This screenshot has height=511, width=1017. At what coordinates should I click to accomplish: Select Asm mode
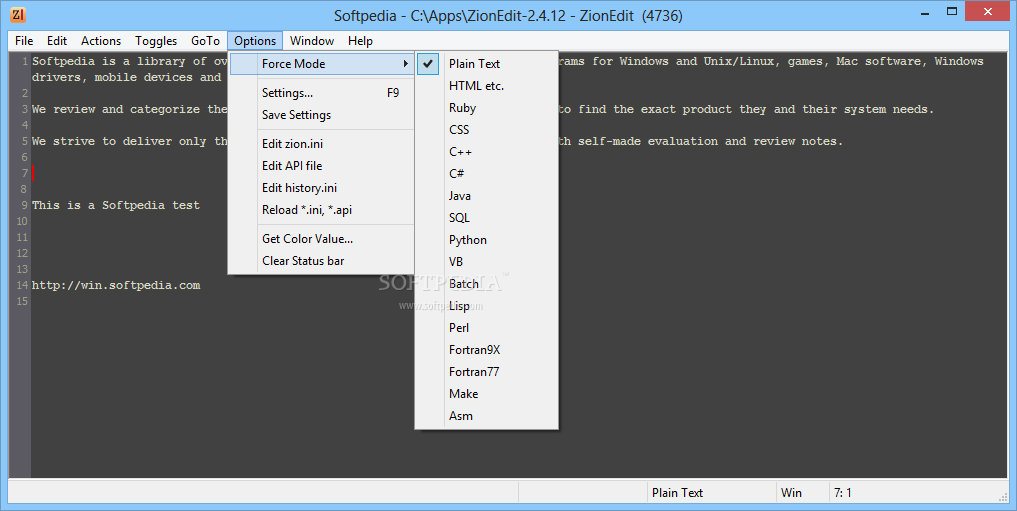(x=486, y=416)
